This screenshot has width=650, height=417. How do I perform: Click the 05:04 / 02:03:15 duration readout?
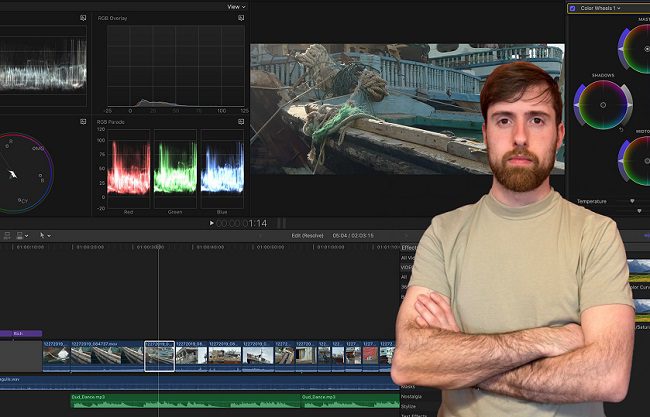[x=353, y=235]
